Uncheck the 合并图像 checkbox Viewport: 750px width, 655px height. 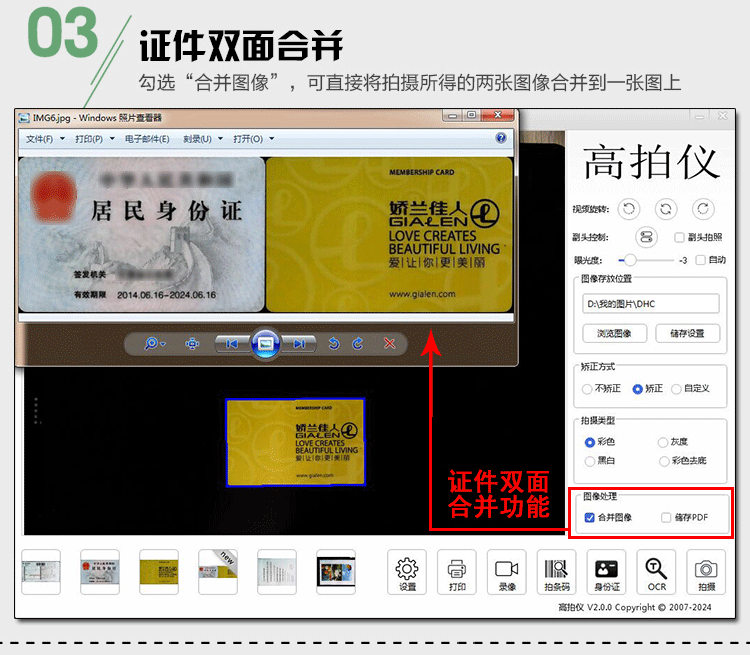coord(589,517)
